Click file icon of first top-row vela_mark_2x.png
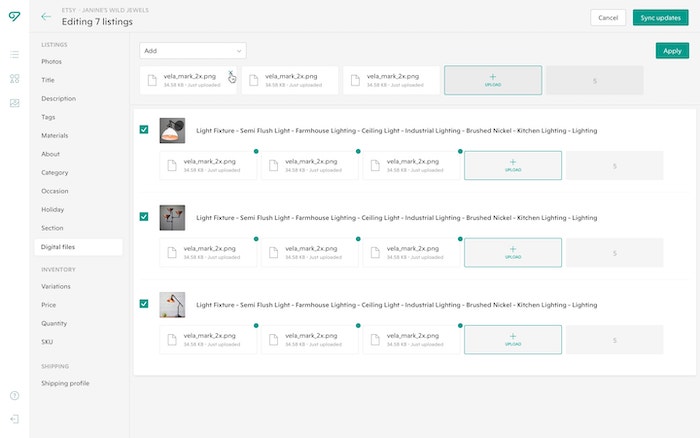Viewport: 700px width, 438px height. click(152, 80)
